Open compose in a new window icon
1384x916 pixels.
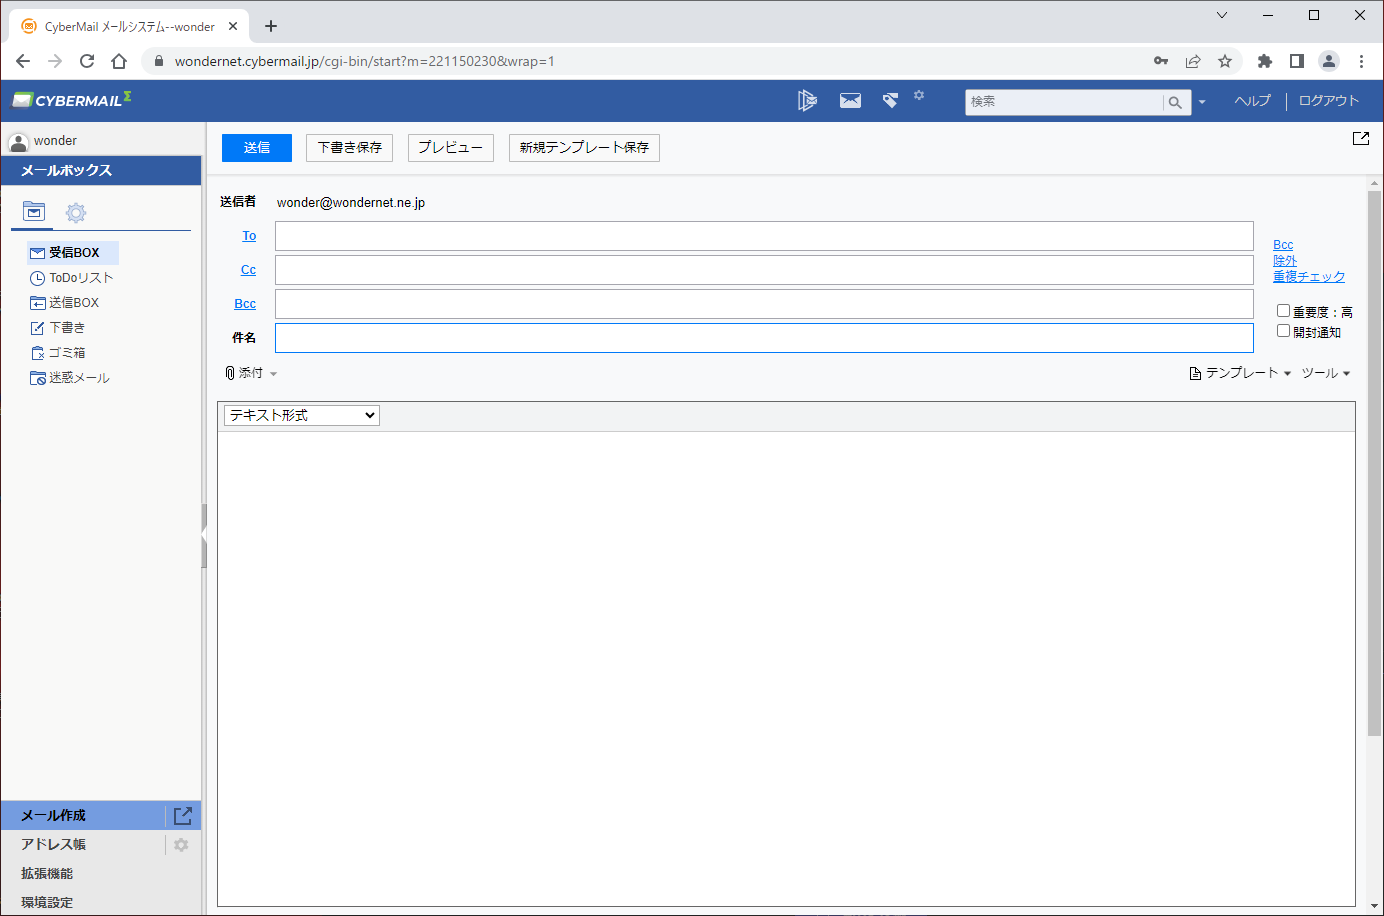coord(1361,138)
